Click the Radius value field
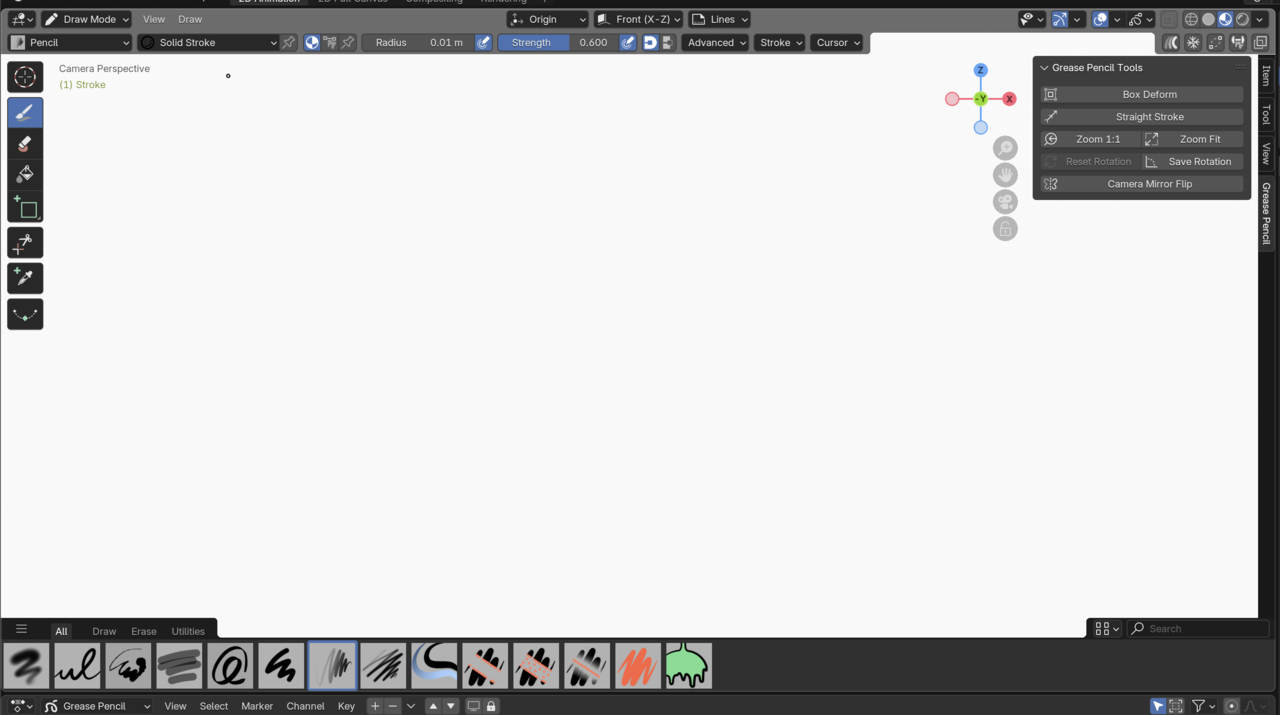The image size is (1280, 715). click(418, 43)
